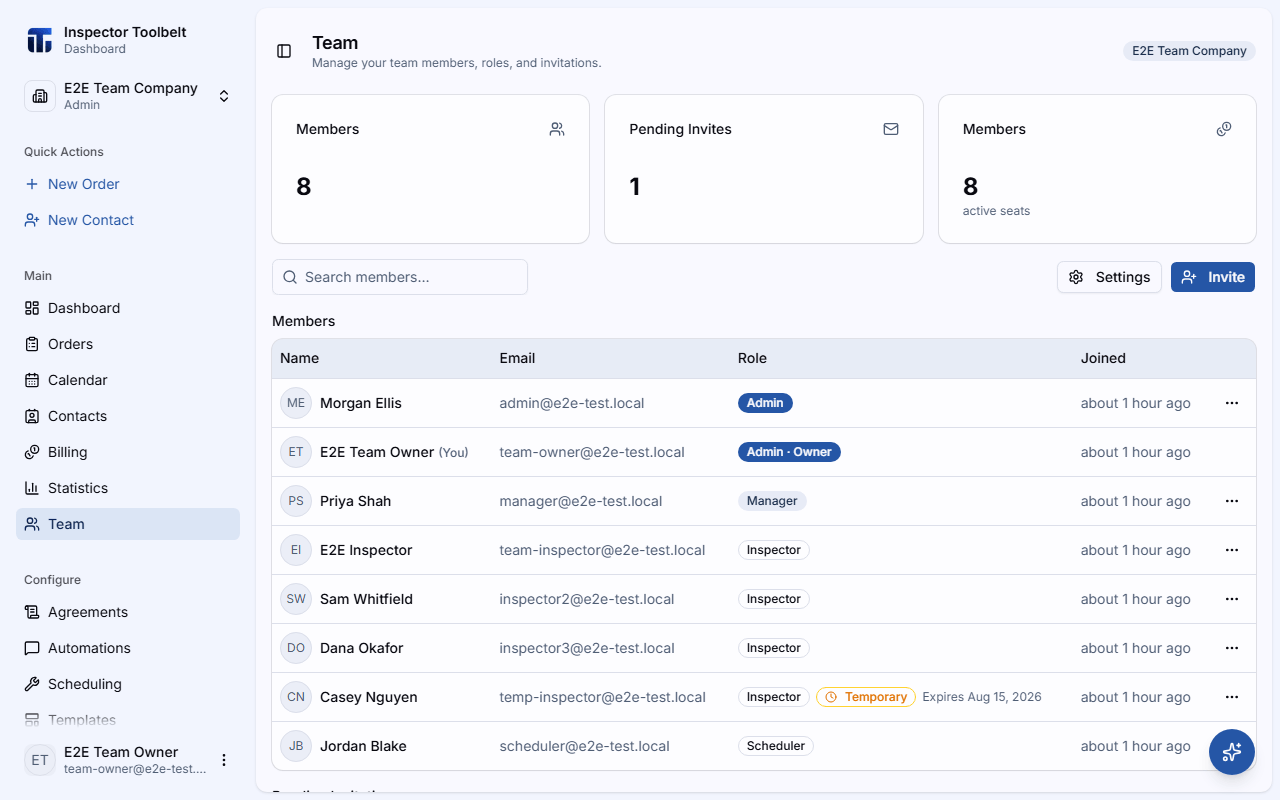Open row actions for Morgan Ellis
The height and width of the screenshot is (800, 1280).
point(1232,403)
